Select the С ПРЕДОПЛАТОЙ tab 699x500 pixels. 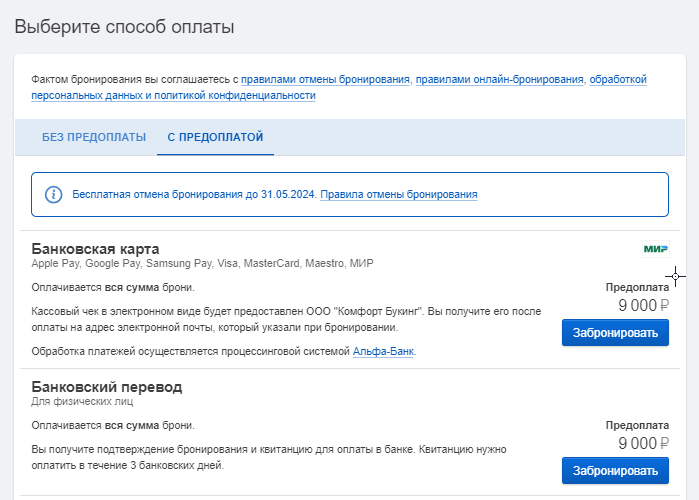[x=215, y=137]
